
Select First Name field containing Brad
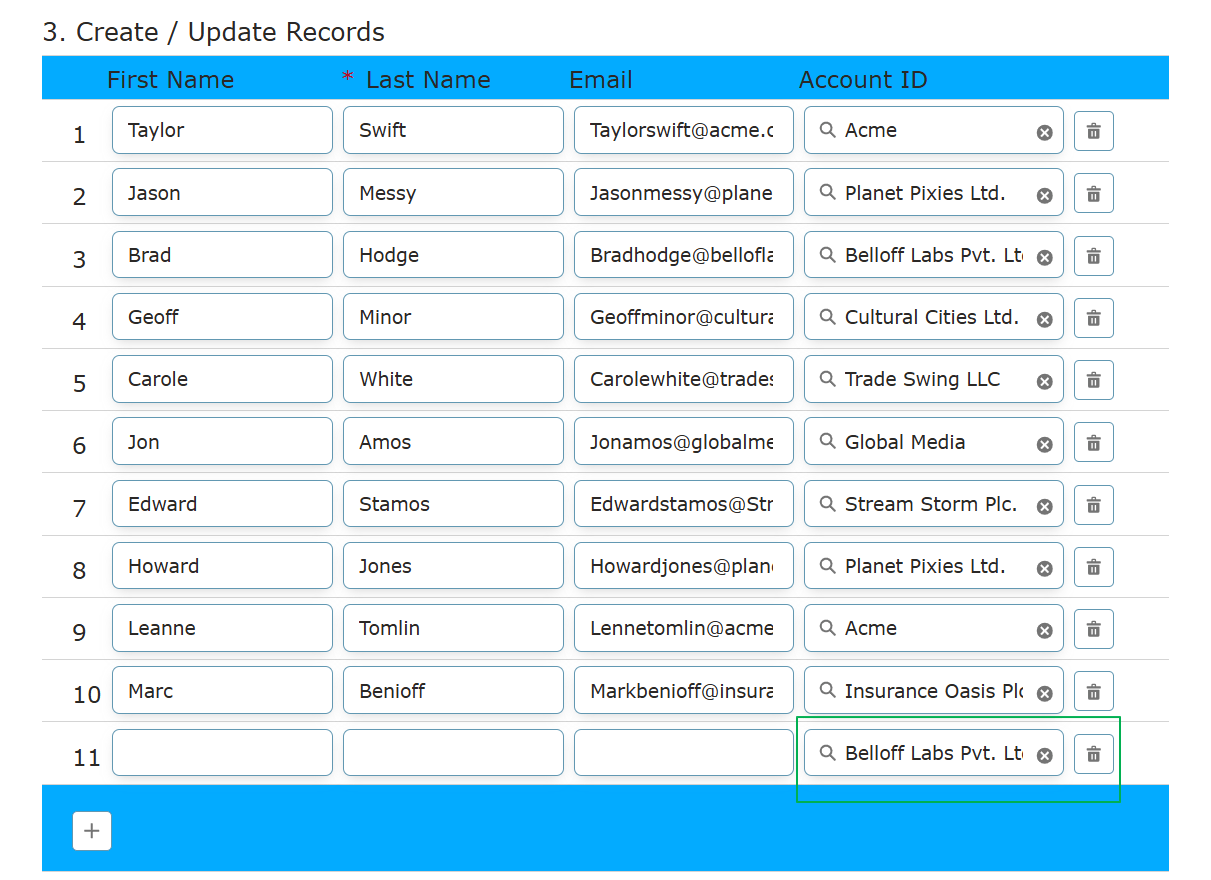pos(222,255)
